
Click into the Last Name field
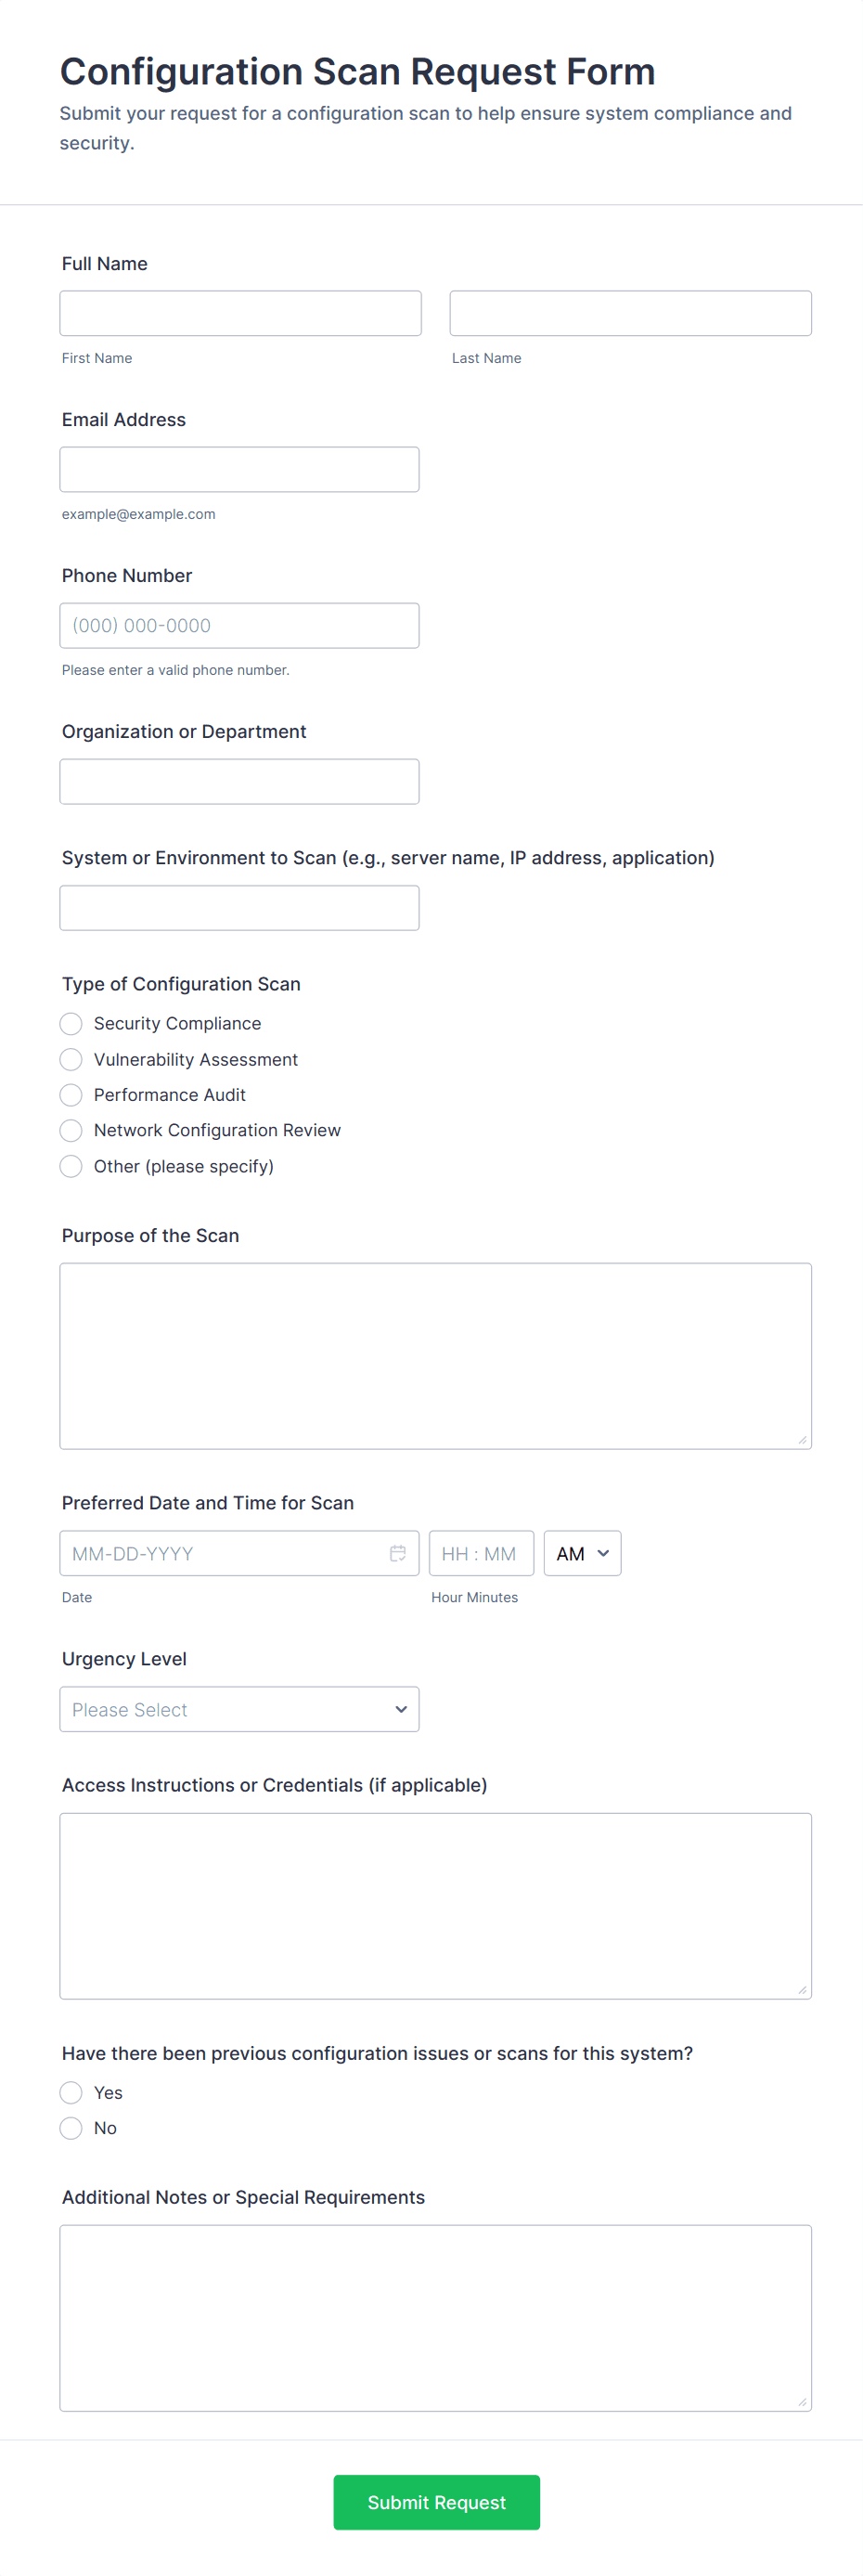coord(630,313)
